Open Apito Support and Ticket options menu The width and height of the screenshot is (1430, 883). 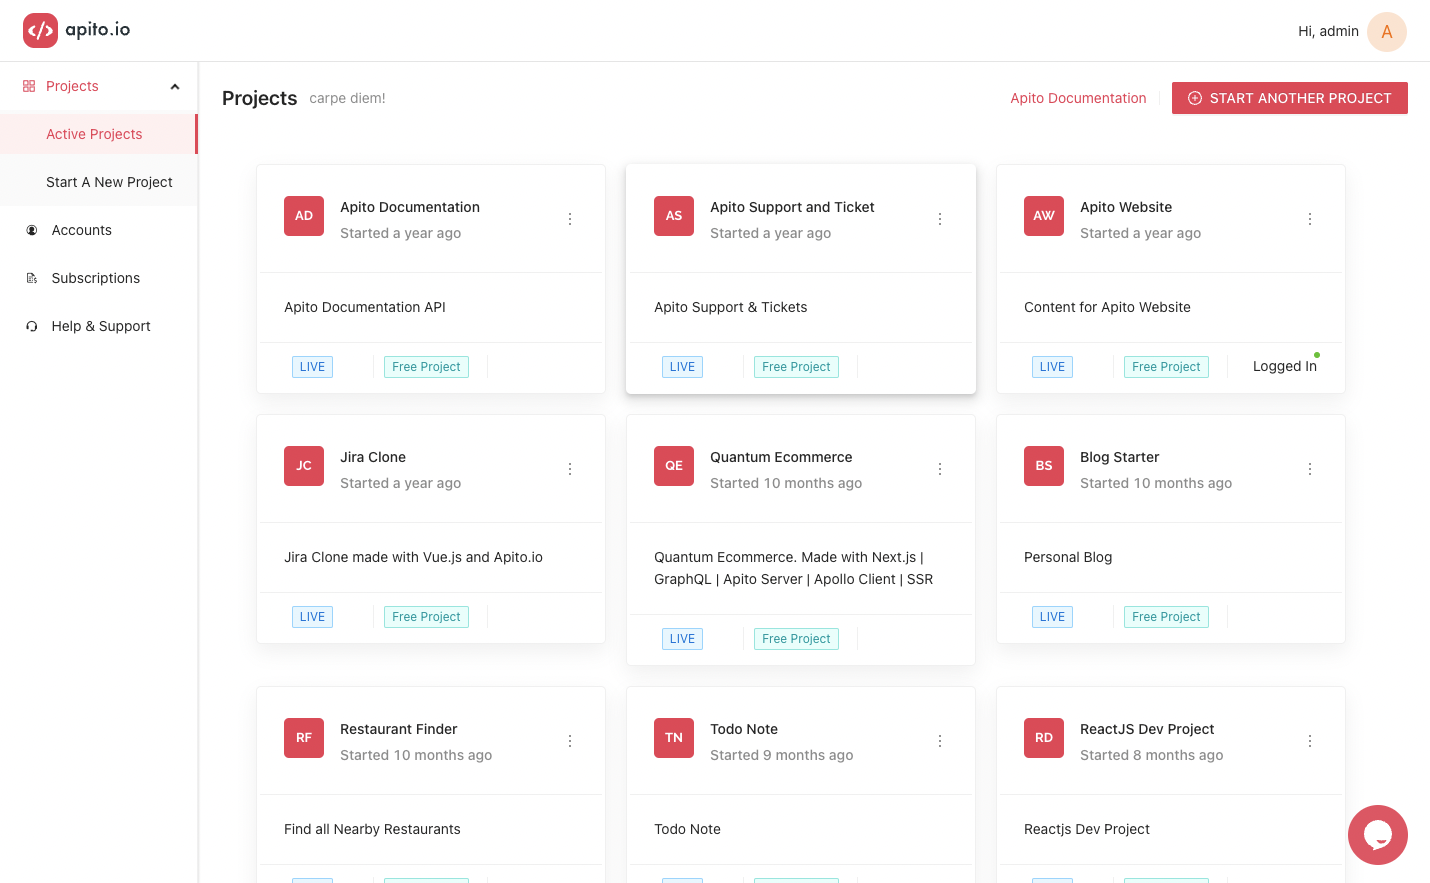tap(940, 219)
